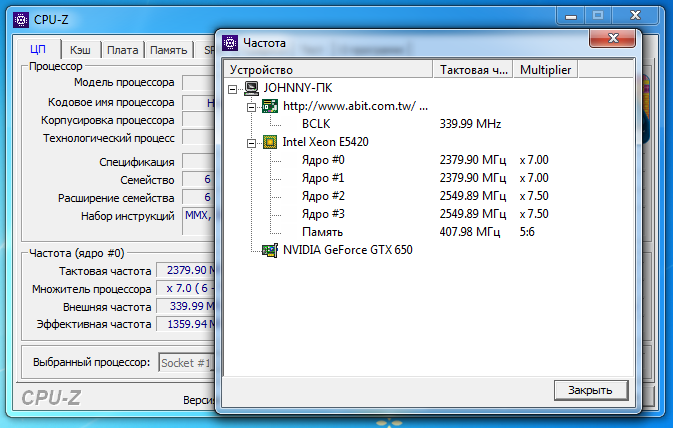Click the Закрыть button
This screenshot has width=673, height=428.
(591, 390)
